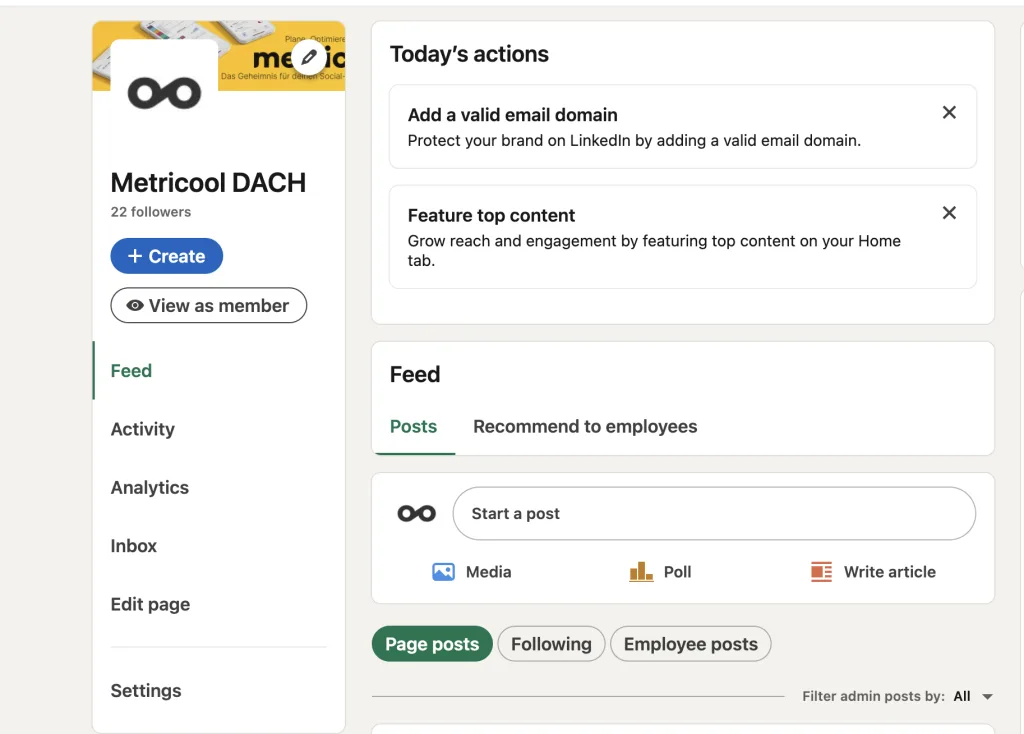This screenshot has width=1024, height=734.
Task: Switch to the Posts tab
Action: tap(413, 426)
